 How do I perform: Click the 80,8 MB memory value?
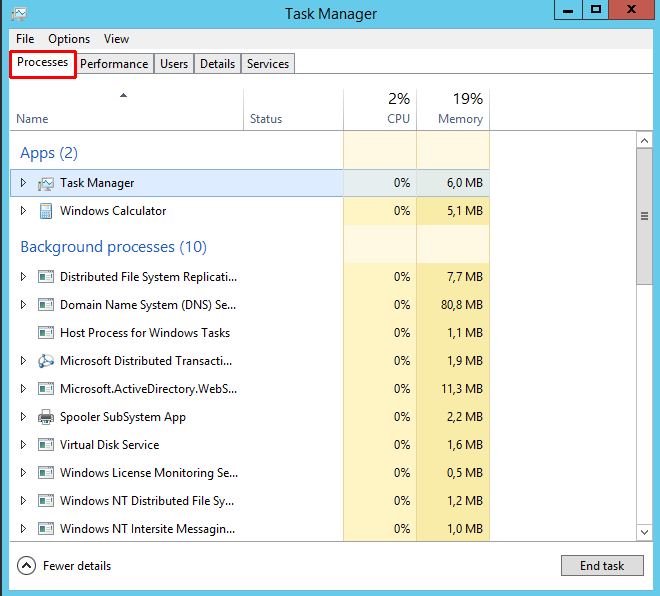point(462,305)
